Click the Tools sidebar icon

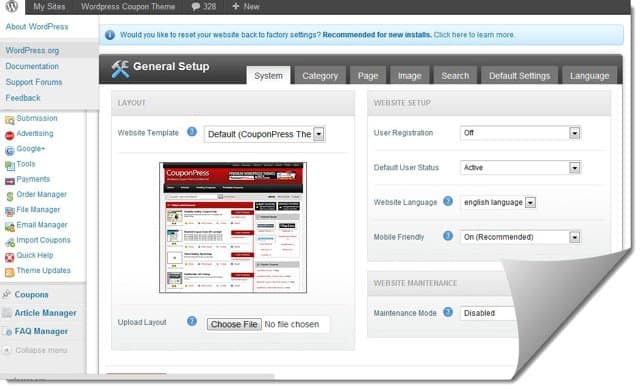tap(9, 166)
